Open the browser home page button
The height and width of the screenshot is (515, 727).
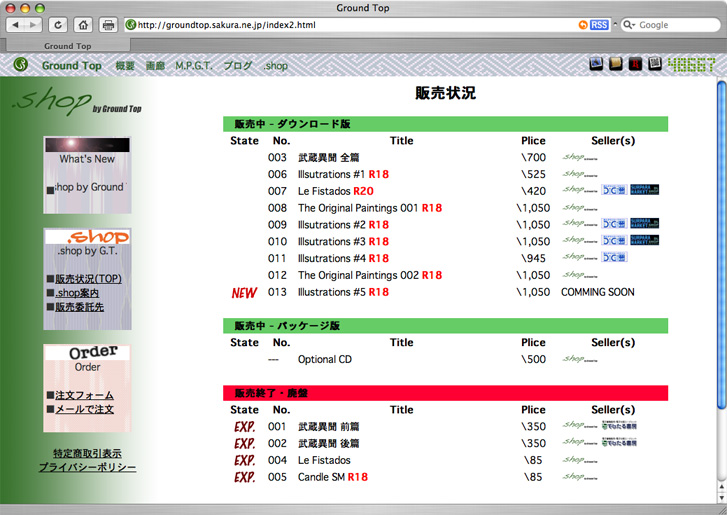pyautogui.click(x=83, y=25)
